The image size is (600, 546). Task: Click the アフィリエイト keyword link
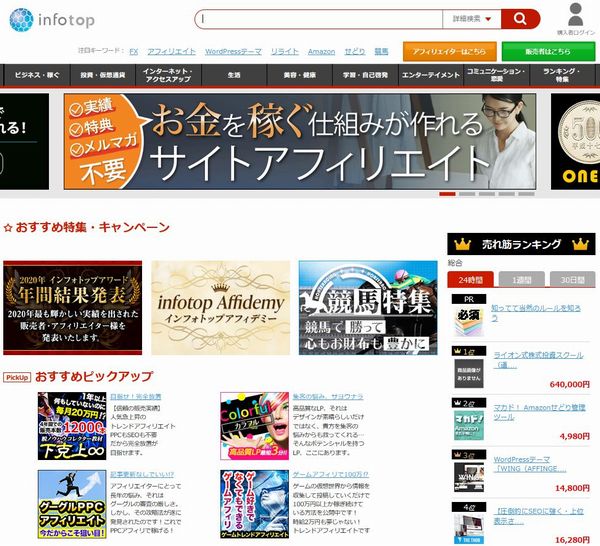171,51
